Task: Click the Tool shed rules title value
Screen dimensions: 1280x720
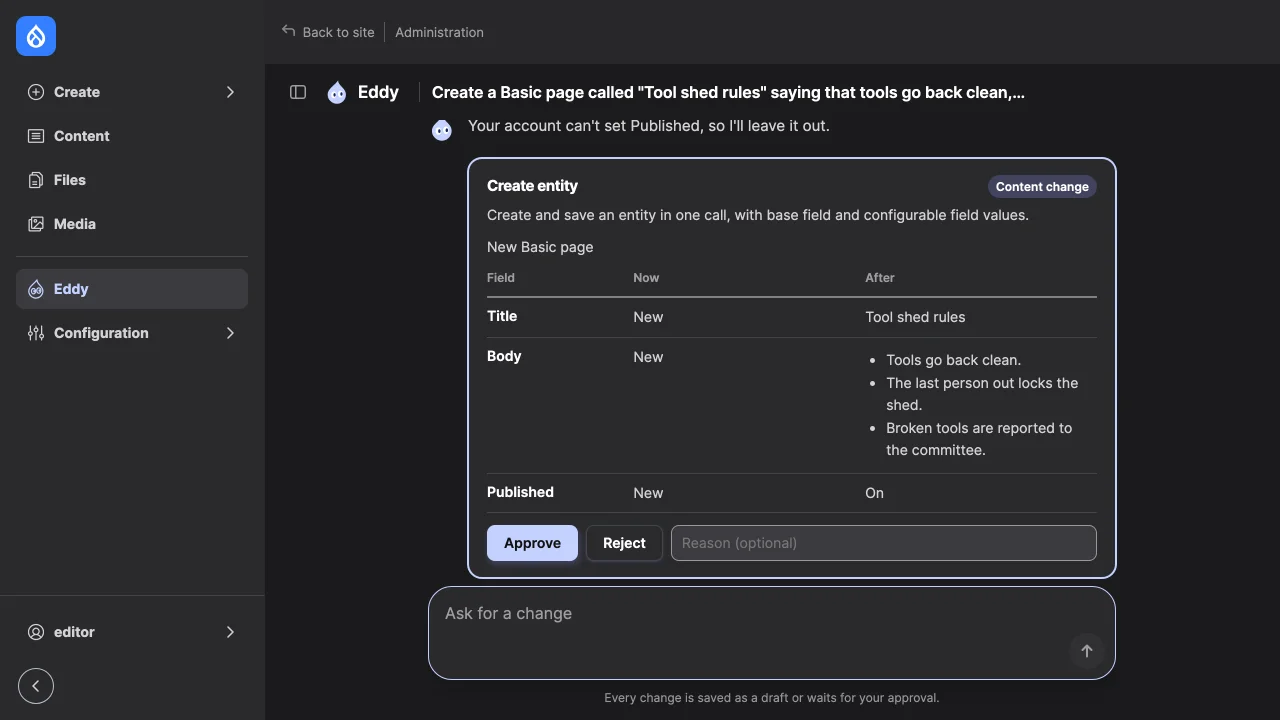Action: tap(915, 317)
